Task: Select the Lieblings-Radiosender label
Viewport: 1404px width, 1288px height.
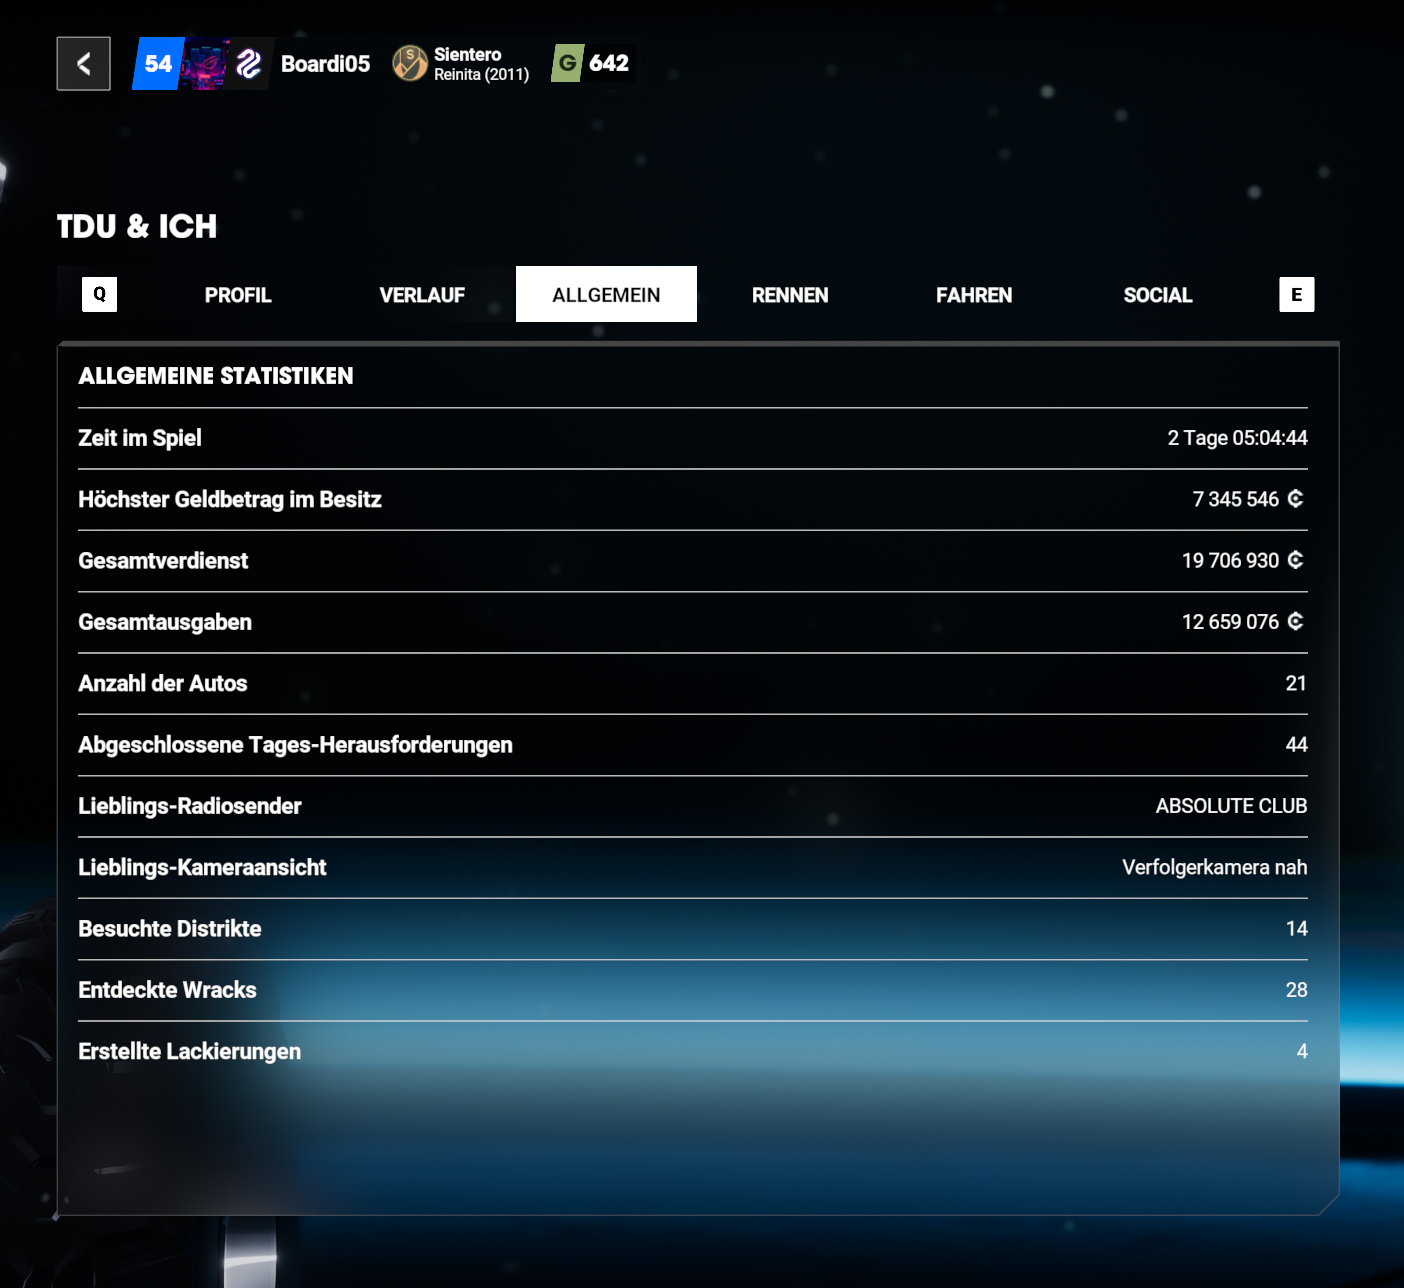Action: point(190,806)
